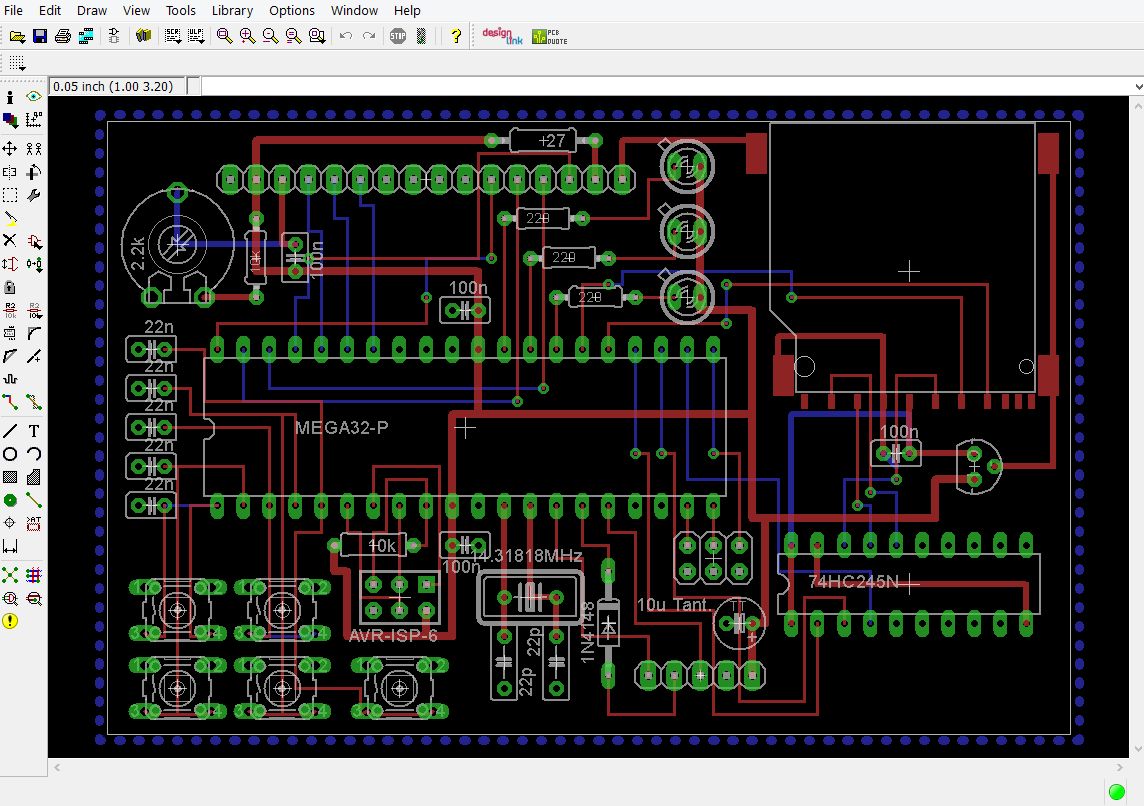Open the Autorouter tool
This screenshot has width=1144, height=806.
click(x=34, y=576)
